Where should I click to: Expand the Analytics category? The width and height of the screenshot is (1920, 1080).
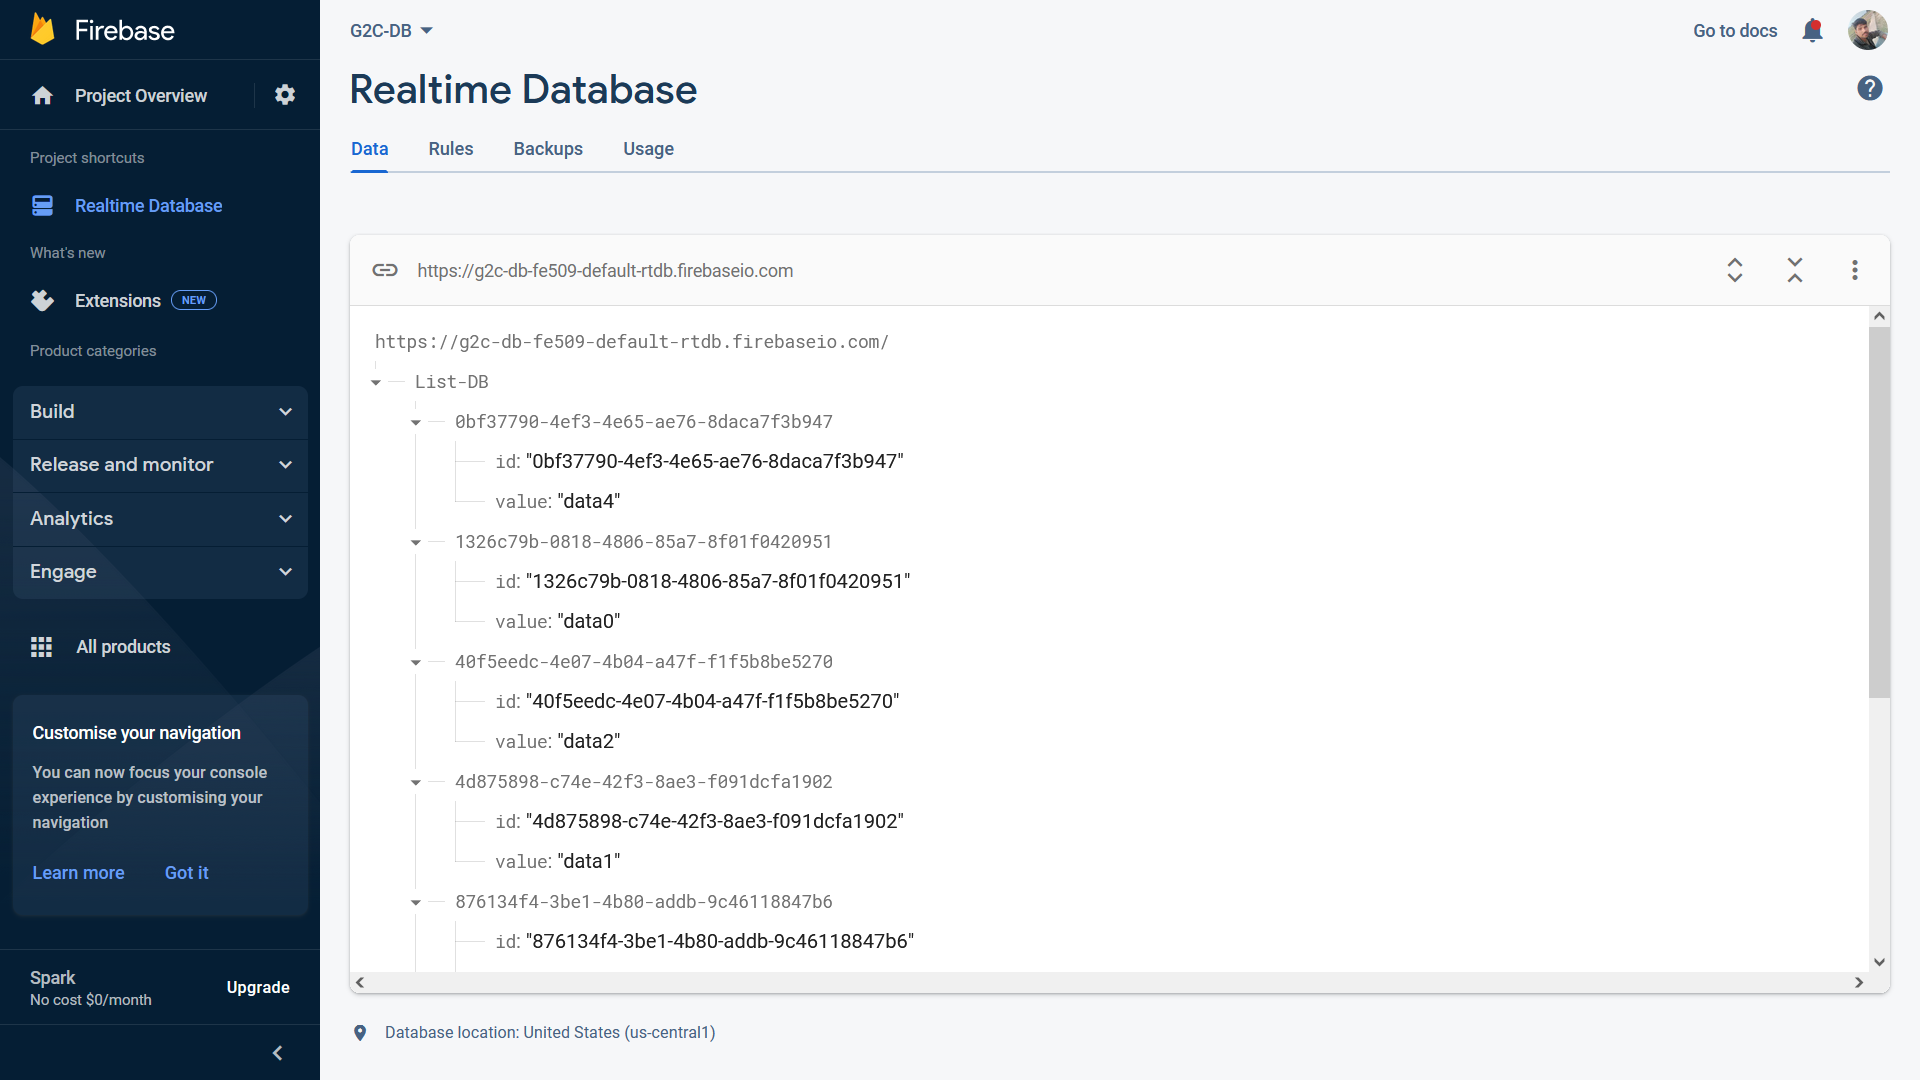160,519
